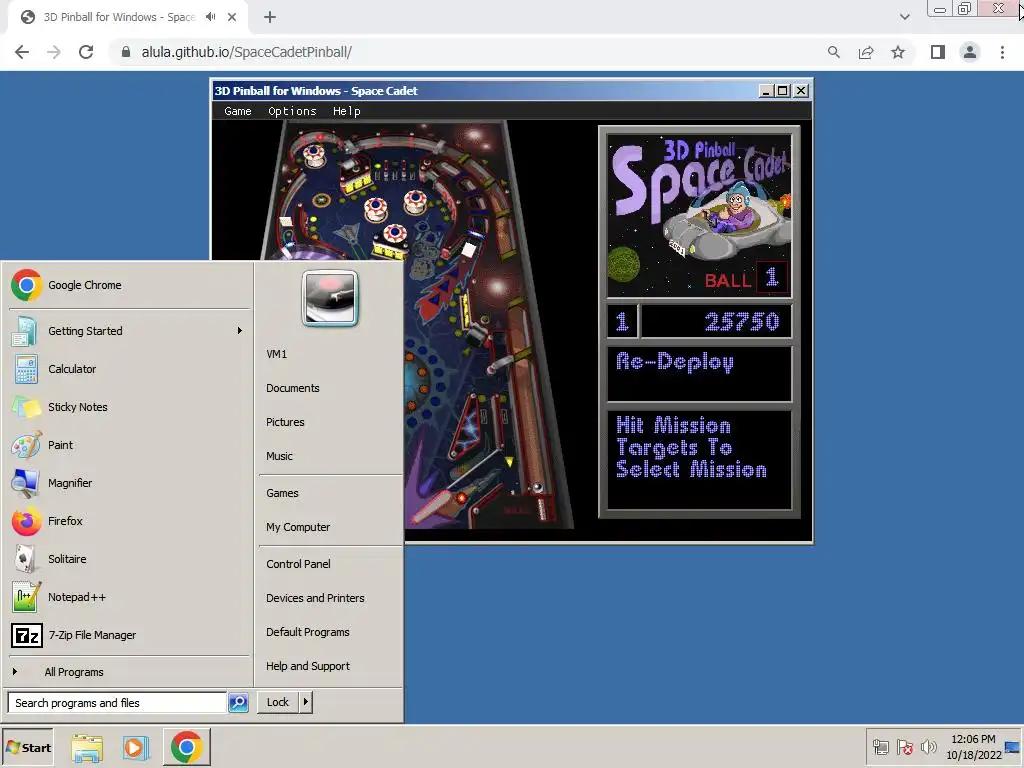The width and height of the screenshot is (1024, 768).
Task: Close the 3D Pinball browser tab
Action: 232,17
